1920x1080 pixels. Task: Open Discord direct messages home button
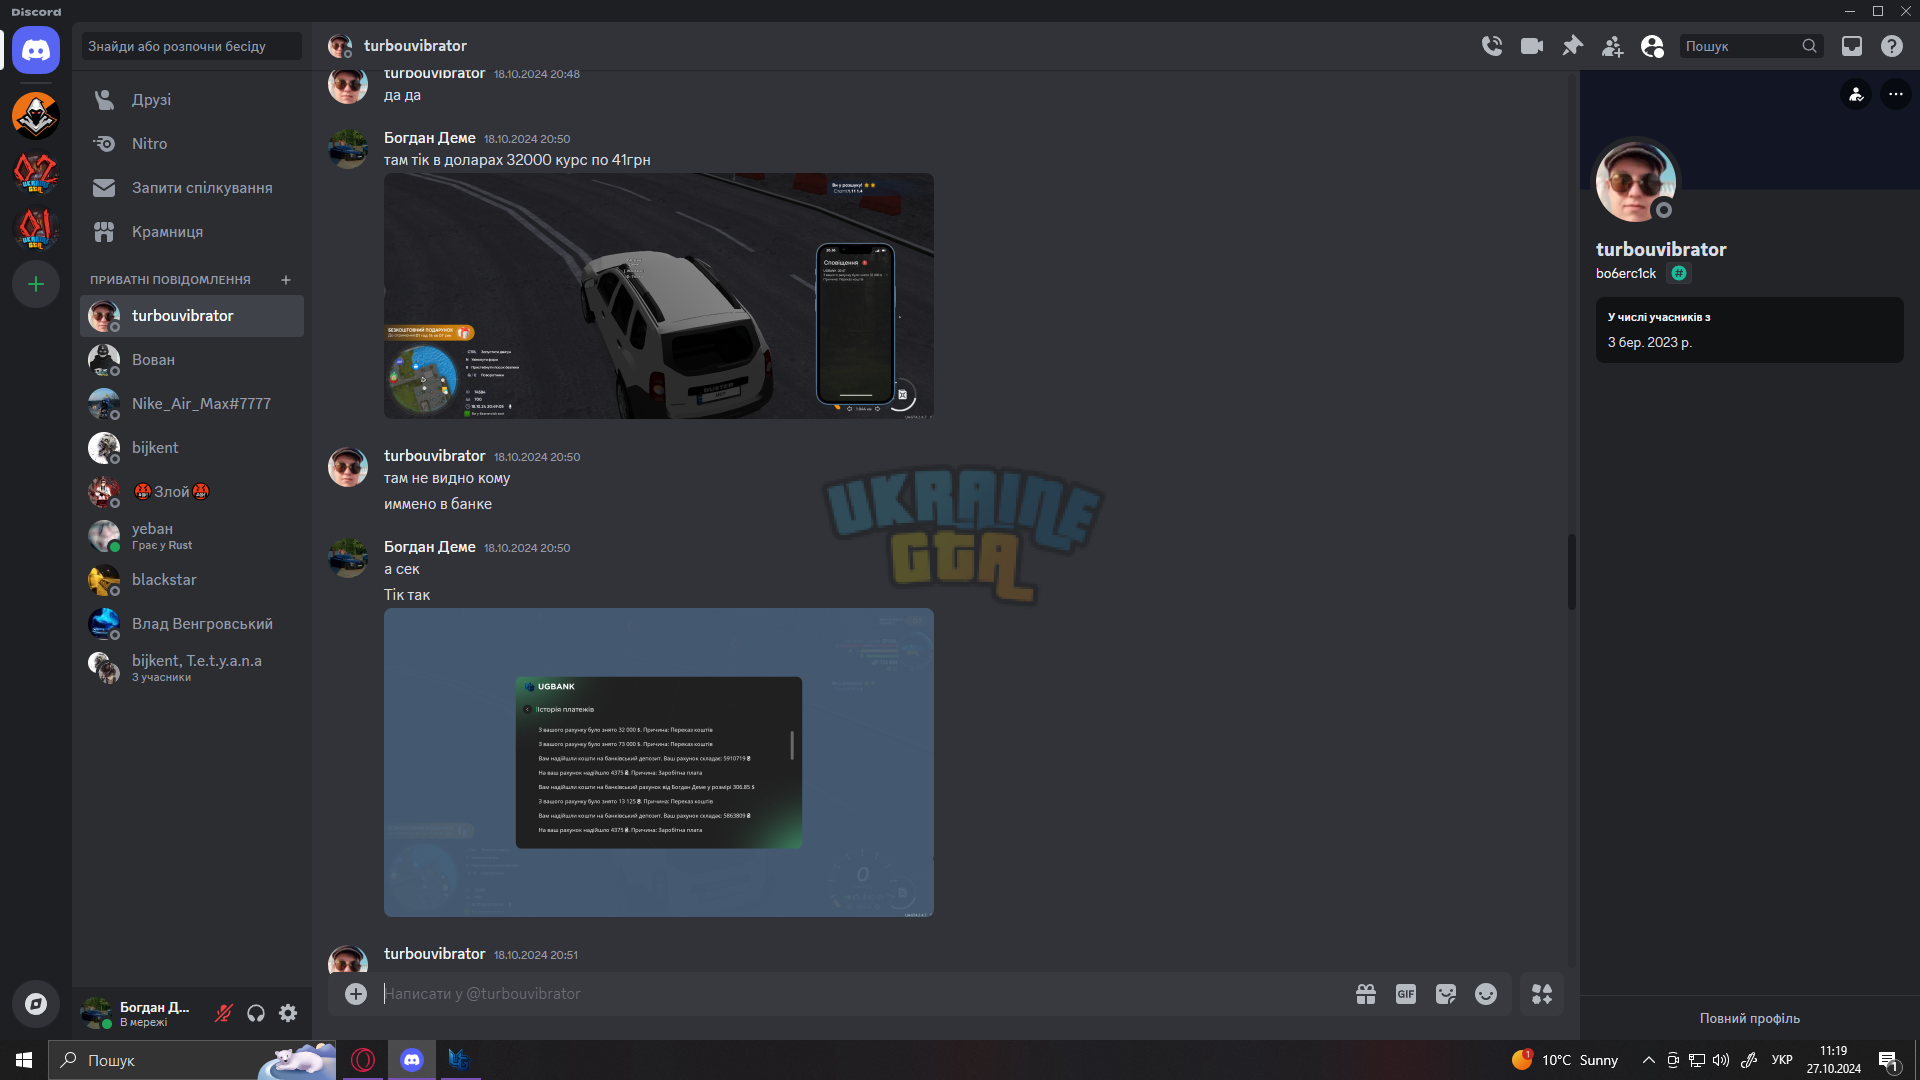(36, 50)
